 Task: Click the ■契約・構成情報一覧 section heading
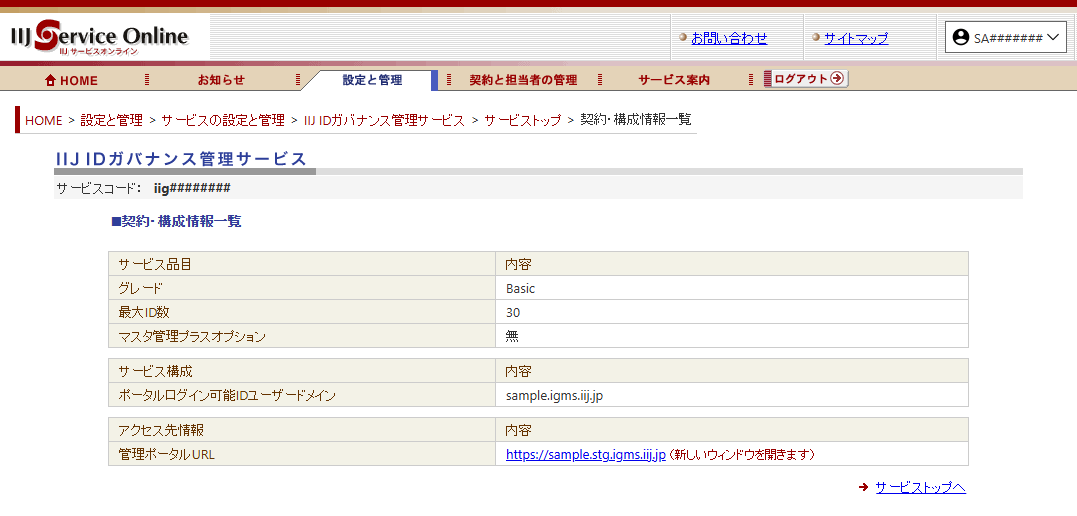[177, 222]
